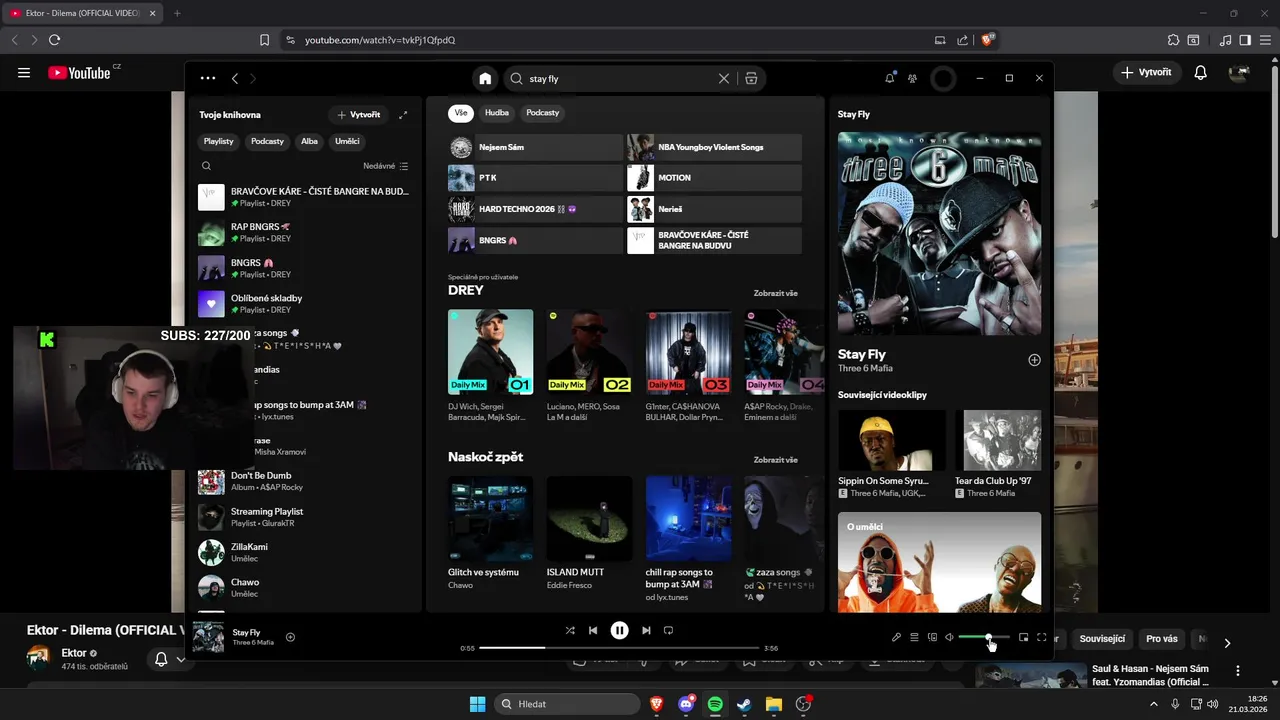The height and width of the screenshot is (720, 1280).
Task: Open Steam from Windows taskbar
Action: tap(744, 704)
